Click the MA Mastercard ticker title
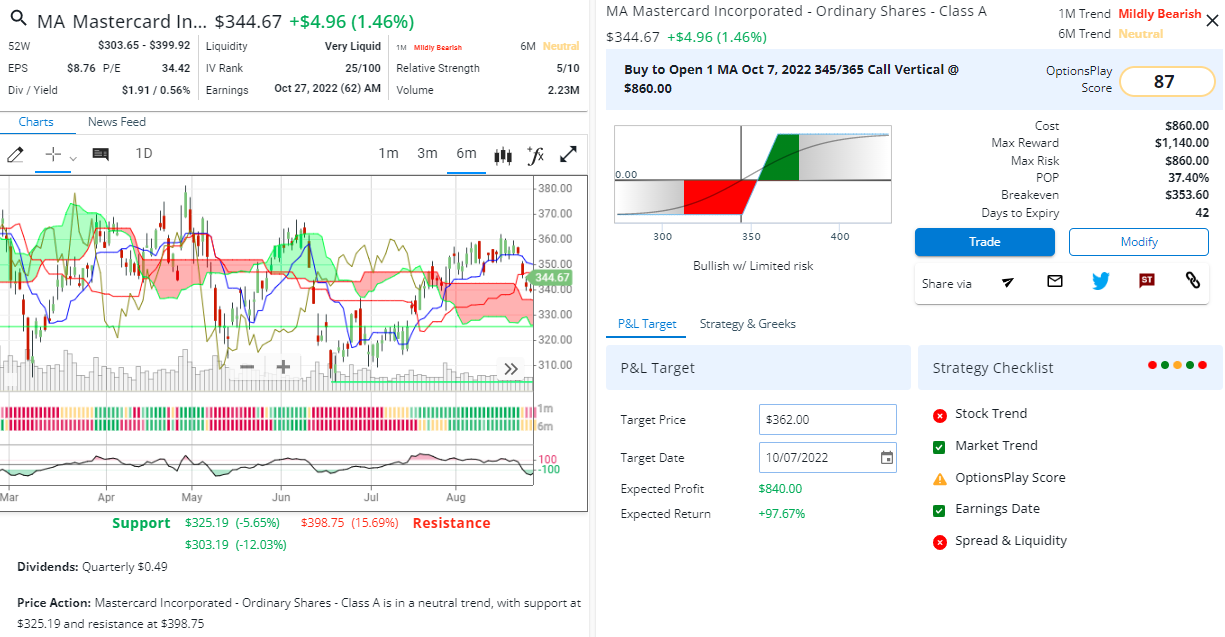The height and width of the screenshot is (637, 1225). tap(123, 21)
